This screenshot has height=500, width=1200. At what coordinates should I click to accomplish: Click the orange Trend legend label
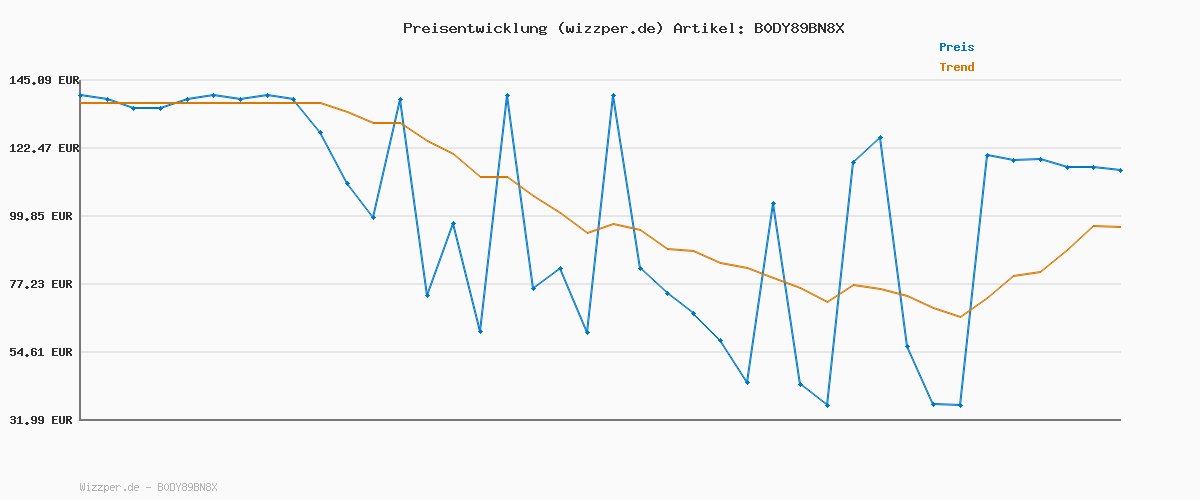click(956, 67)
